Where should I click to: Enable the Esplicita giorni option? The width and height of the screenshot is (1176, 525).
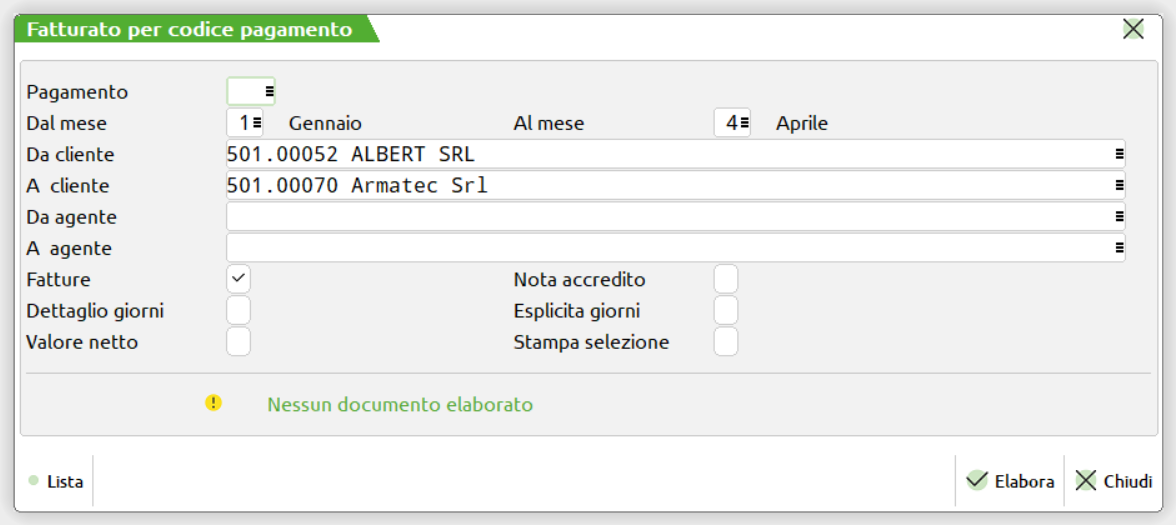(x=726, y=310)
